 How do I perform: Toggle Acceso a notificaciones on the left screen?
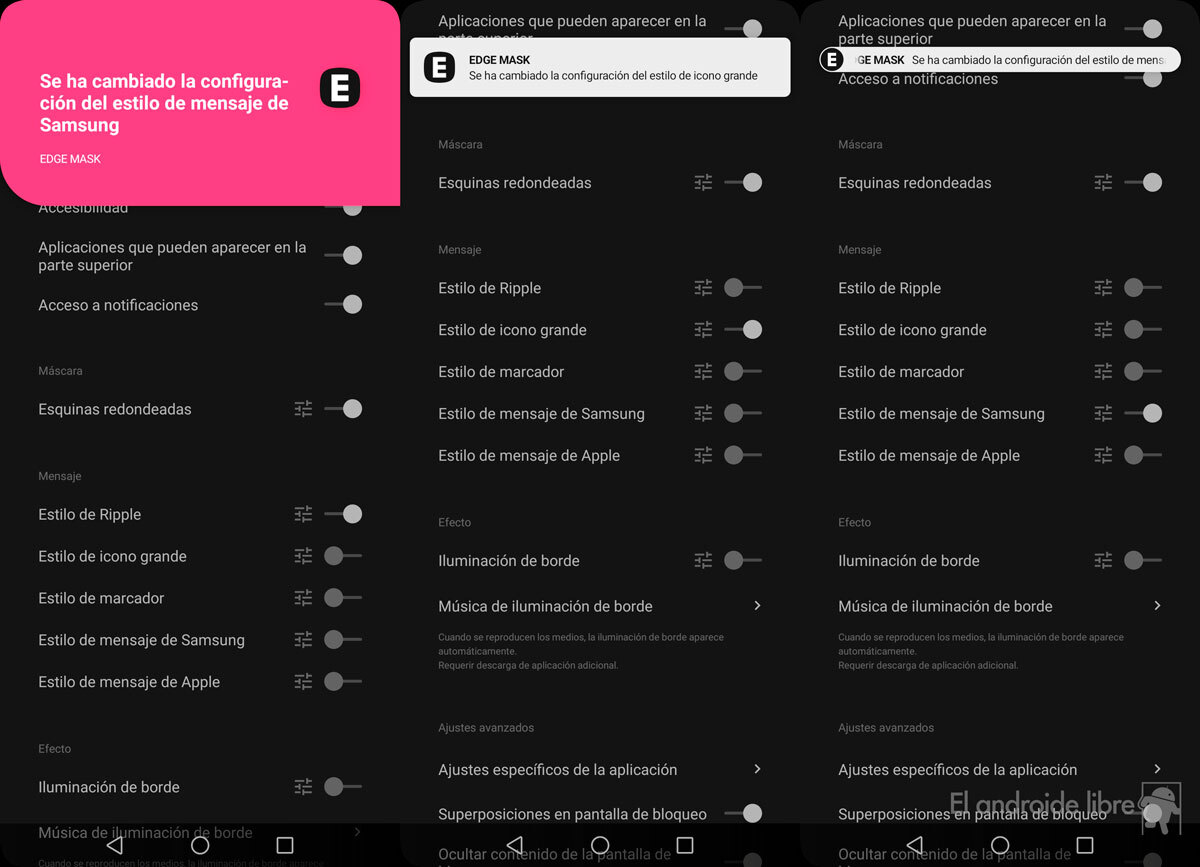(343, 305)
